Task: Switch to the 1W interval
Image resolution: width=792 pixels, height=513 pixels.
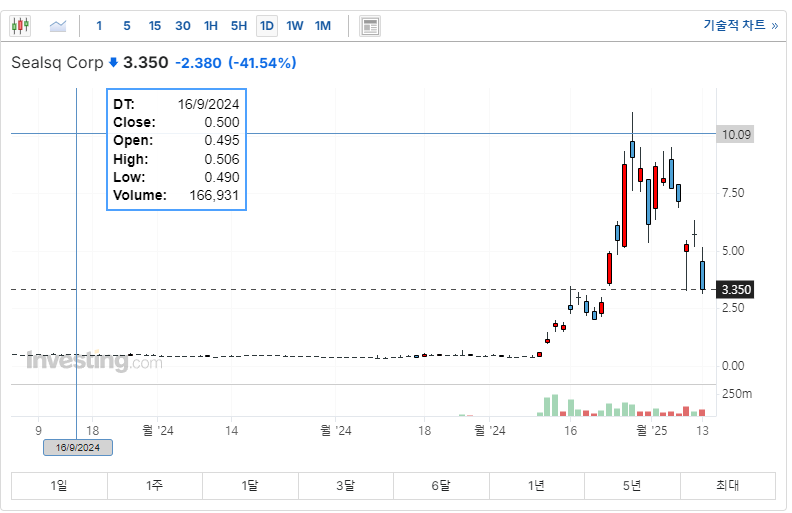Action: [x=294, y=26]
